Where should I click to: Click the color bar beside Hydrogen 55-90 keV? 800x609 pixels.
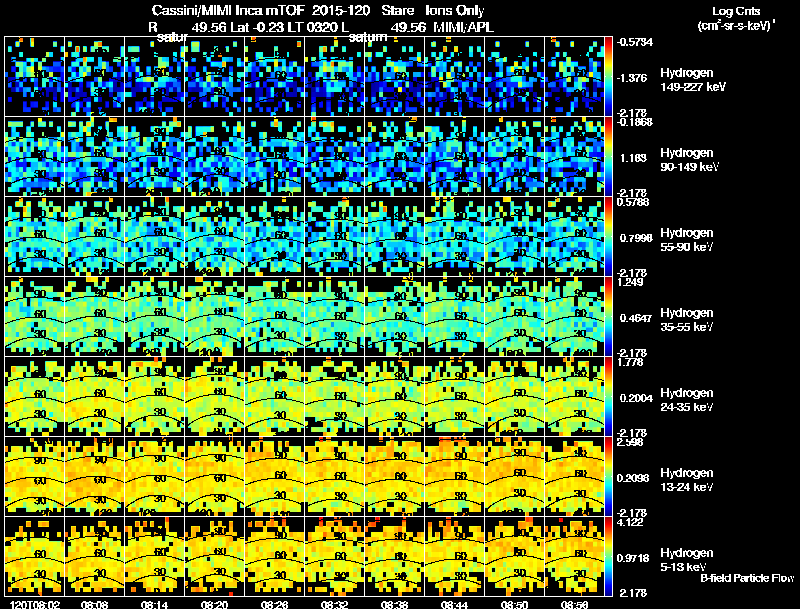[x=608, y=236]
